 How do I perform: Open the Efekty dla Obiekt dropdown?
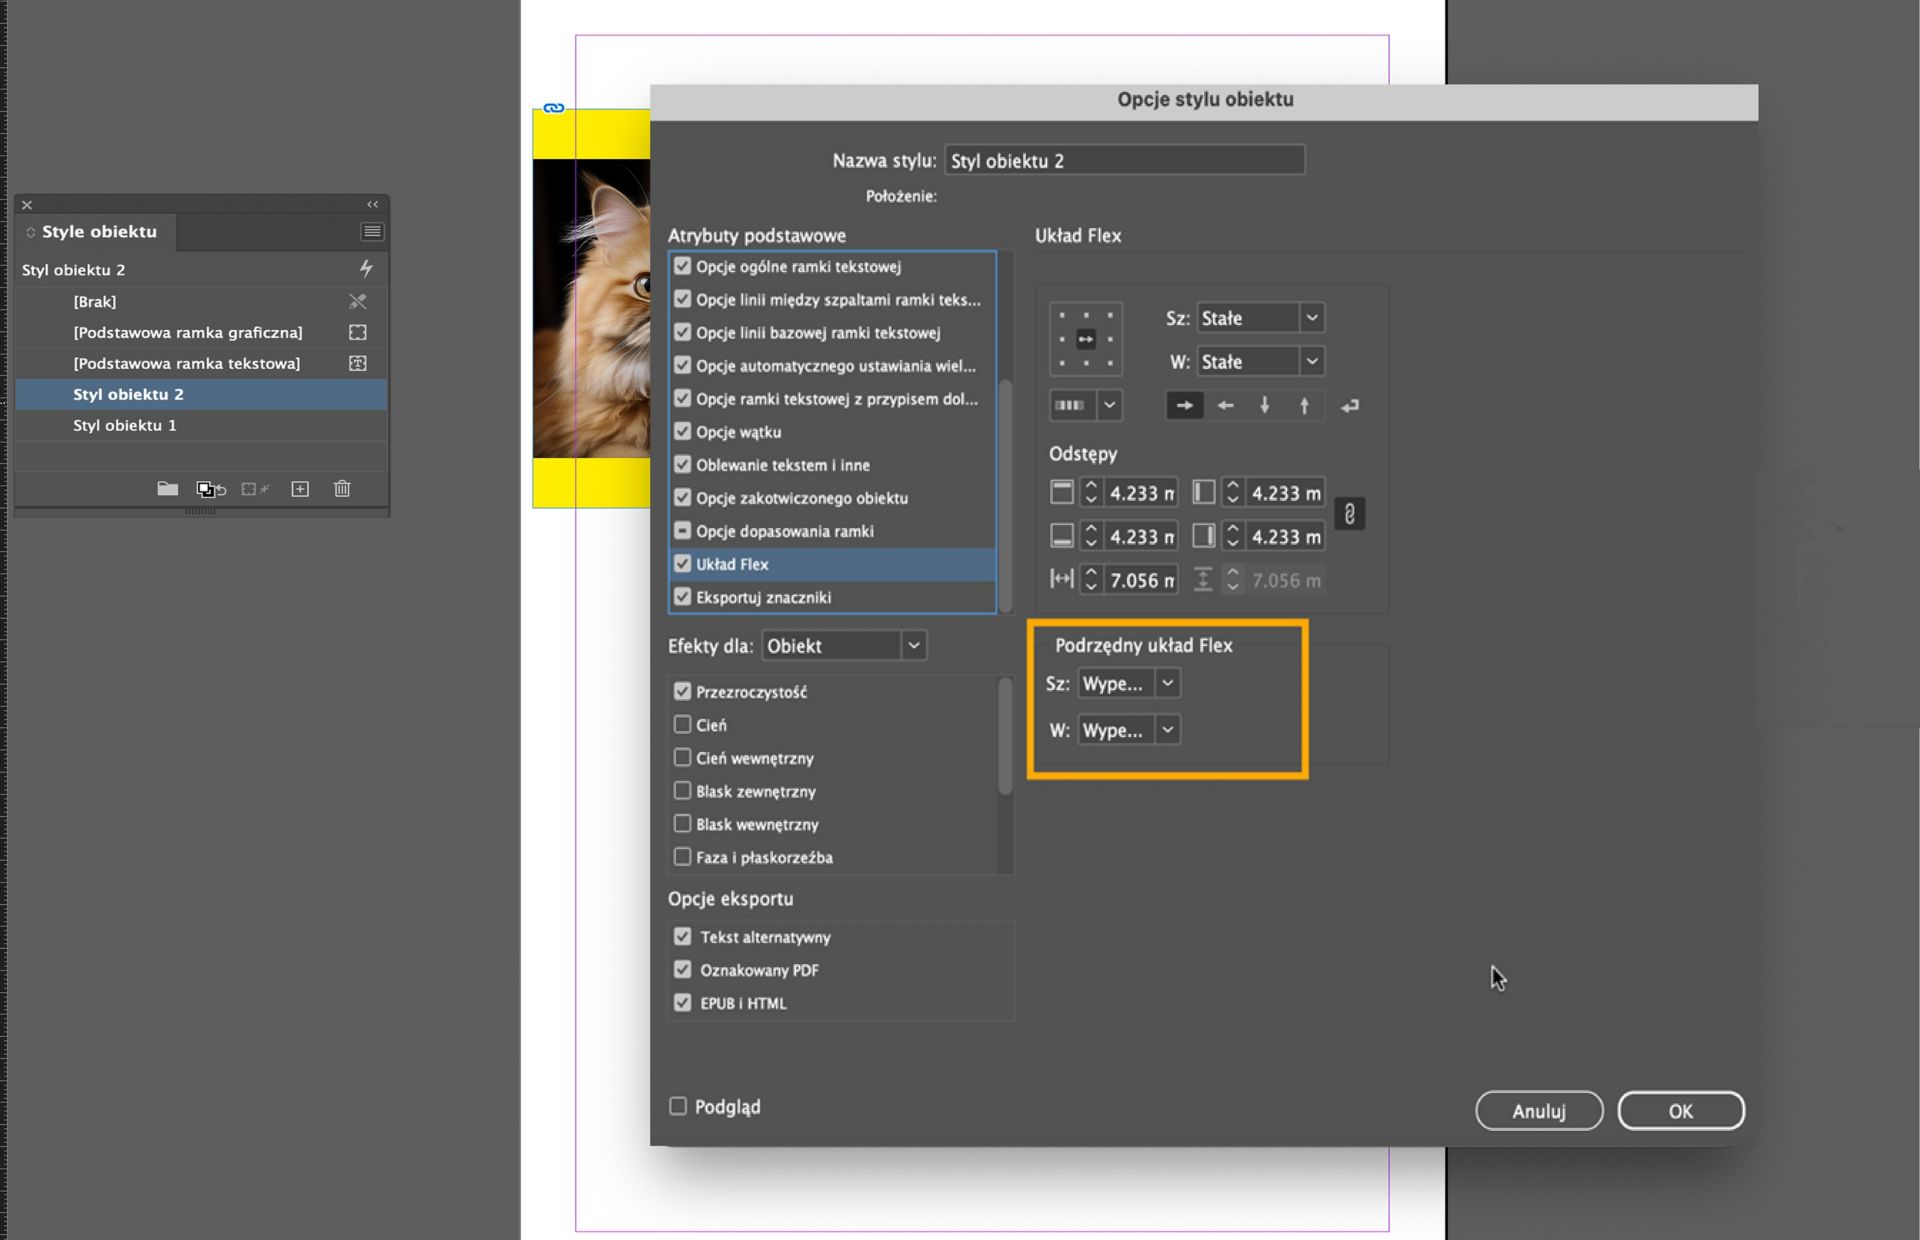[844, 646]
